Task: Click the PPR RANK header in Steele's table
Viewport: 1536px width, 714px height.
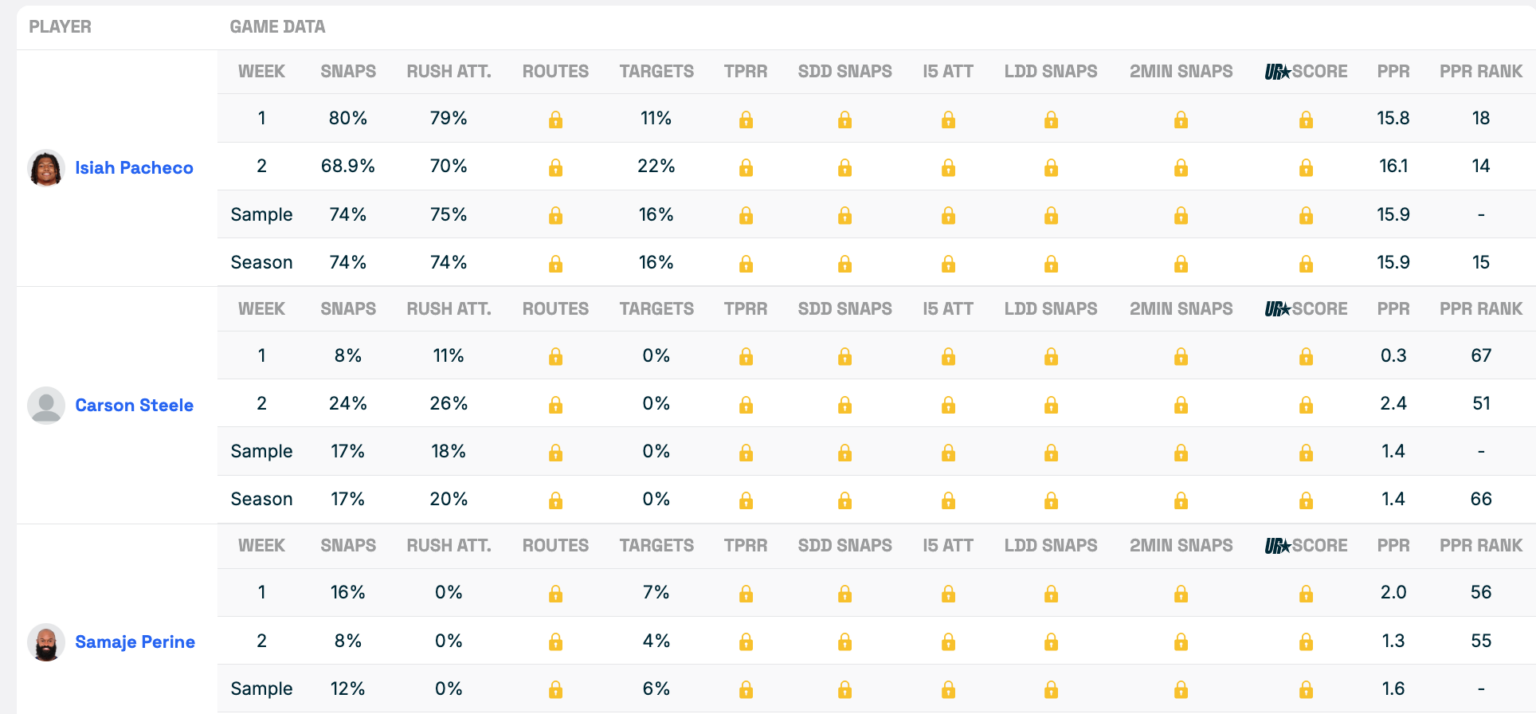Action: point(1480,309)
